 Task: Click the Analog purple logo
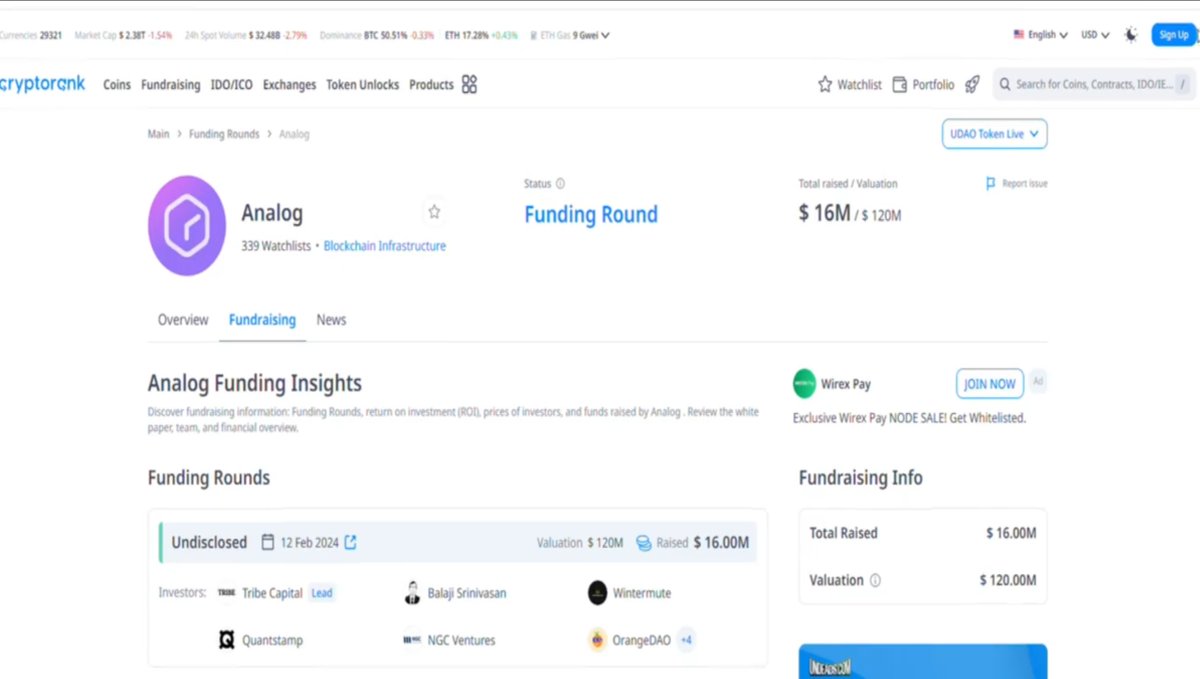pyautogui.click(x=187, y=226)
